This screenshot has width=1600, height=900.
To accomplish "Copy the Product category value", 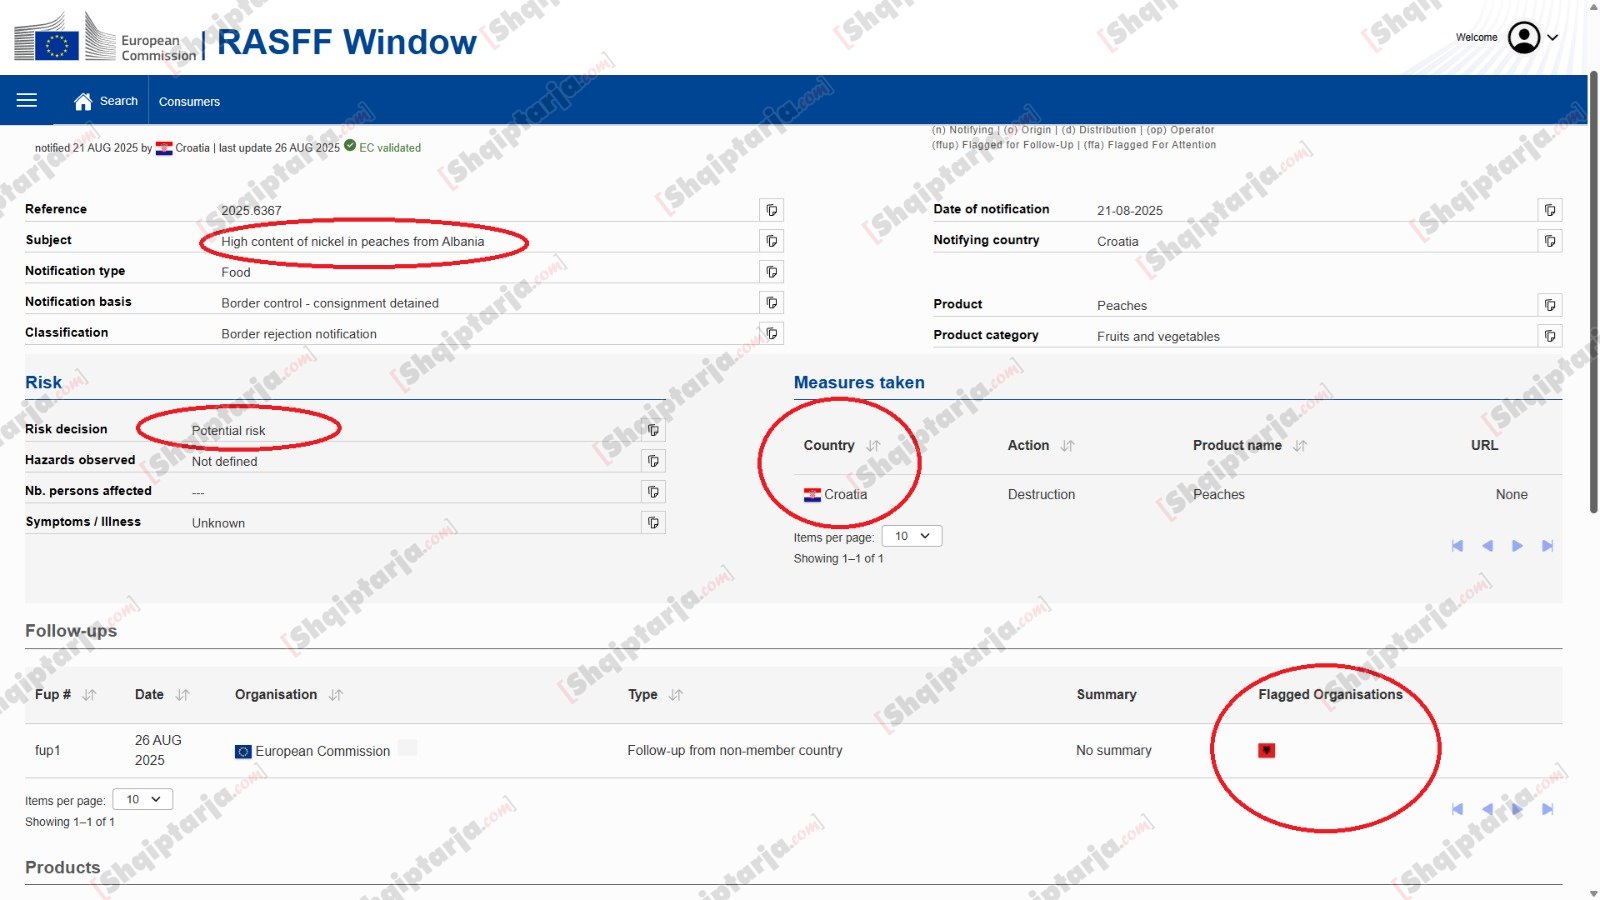I will (1549, 336).
